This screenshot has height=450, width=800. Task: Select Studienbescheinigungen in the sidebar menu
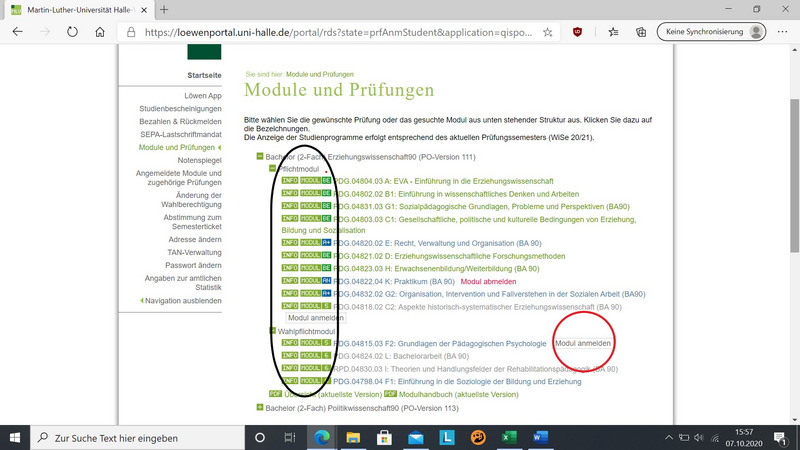coord(181,108)
